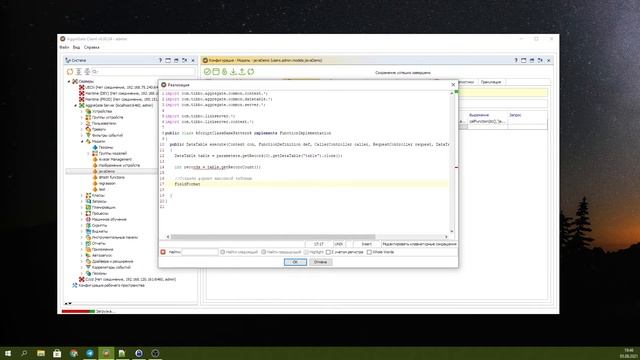Click the taskbar search magnifier icon
The height and width of the screenshot is (360, 640).
tap(24, 353)
